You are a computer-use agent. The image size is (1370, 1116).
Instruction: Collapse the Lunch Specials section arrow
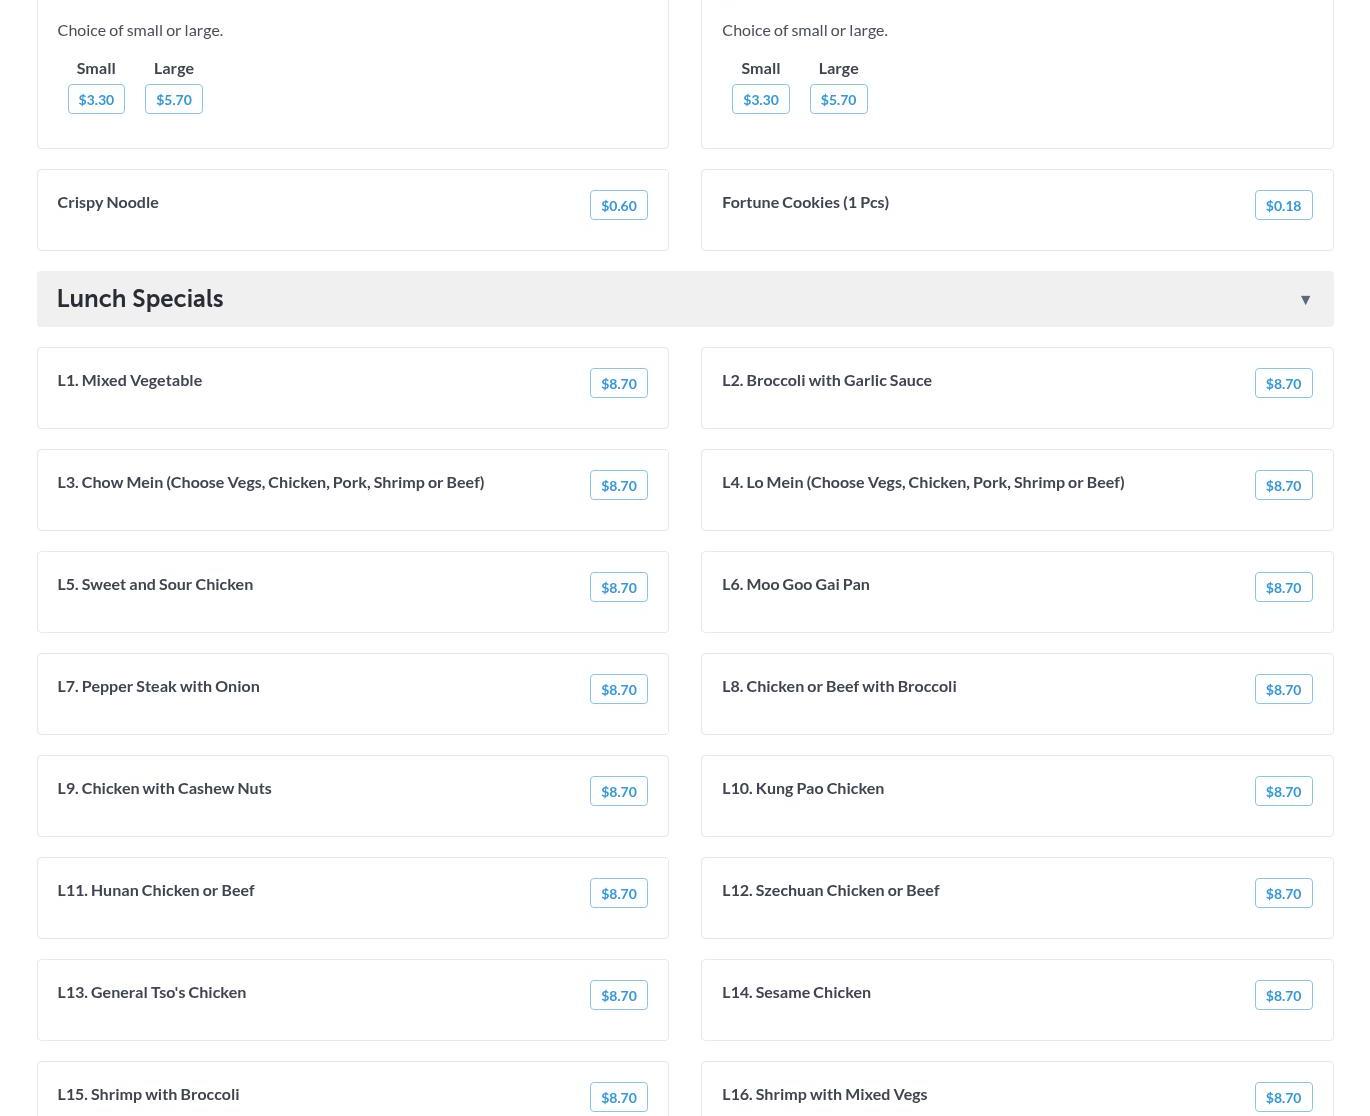1305,300
